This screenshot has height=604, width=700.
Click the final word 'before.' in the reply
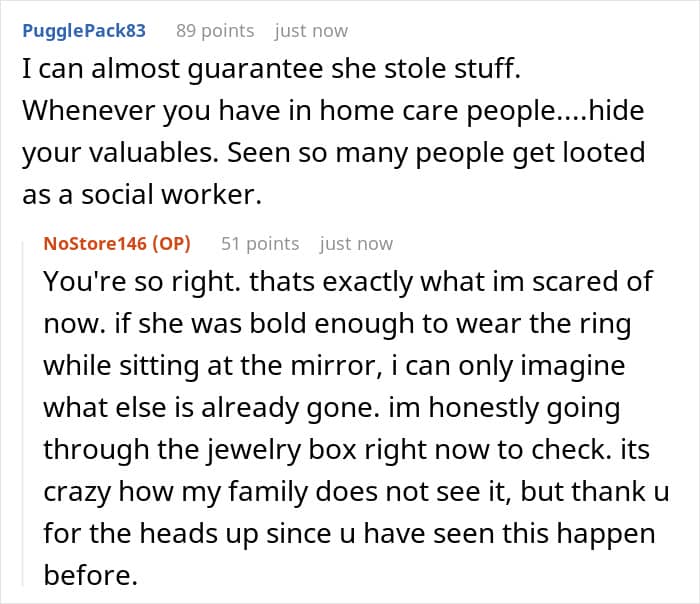pos(86,576)
